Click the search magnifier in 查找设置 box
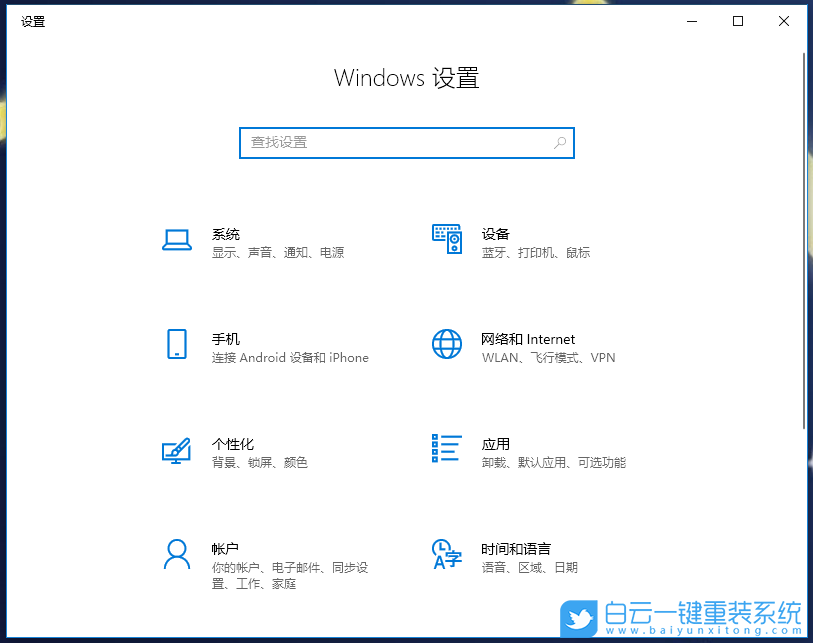The width and height of the screenshot is (813, 643). point(560,143)
